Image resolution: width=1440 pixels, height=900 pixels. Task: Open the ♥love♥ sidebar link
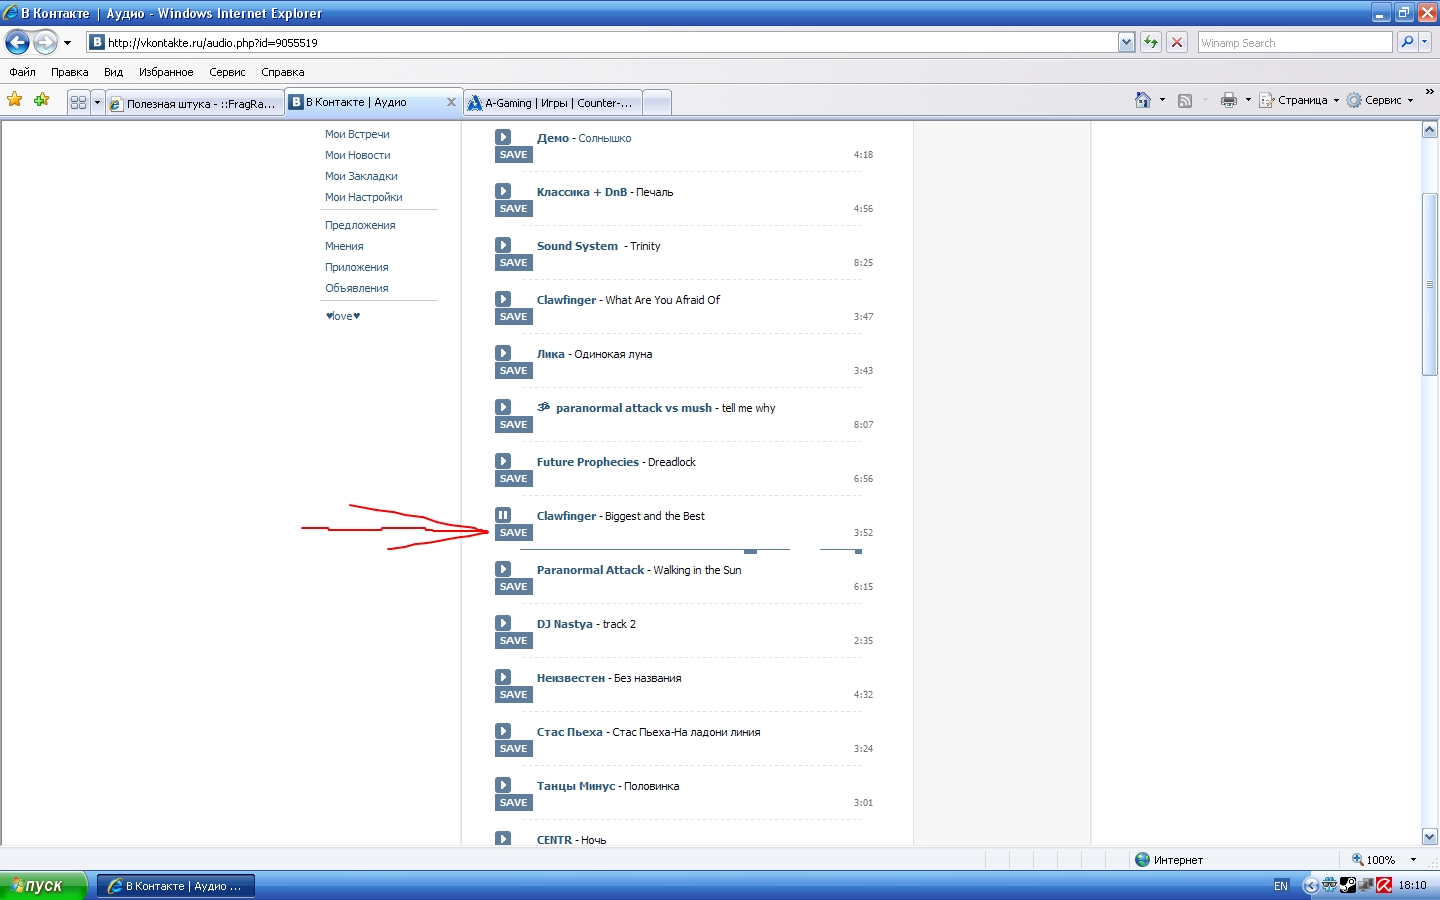point(343,316)
